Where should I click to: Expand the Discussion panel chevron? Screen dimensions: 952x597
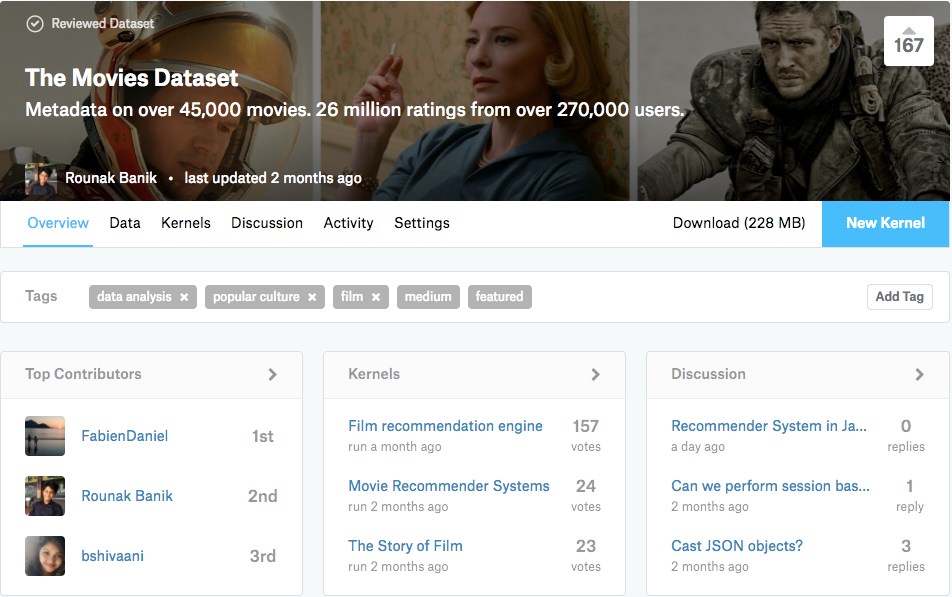coord(919,374)
